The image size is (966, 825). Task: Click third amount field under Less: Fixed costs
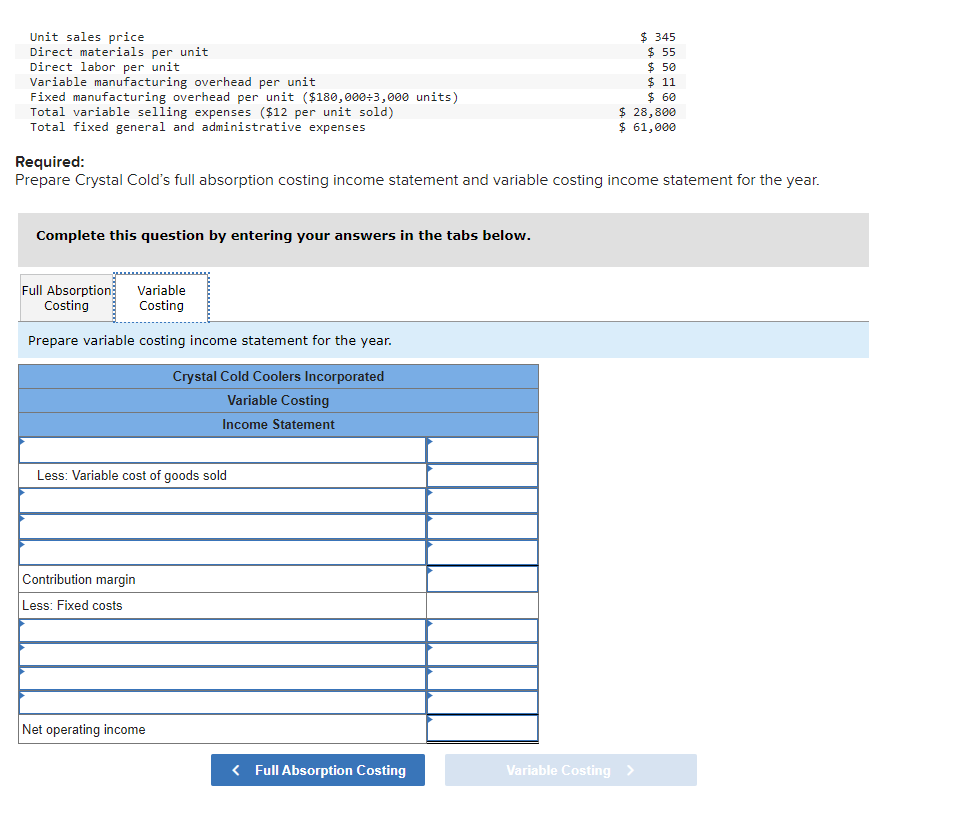pyautogui.click(x=482, y=678)
